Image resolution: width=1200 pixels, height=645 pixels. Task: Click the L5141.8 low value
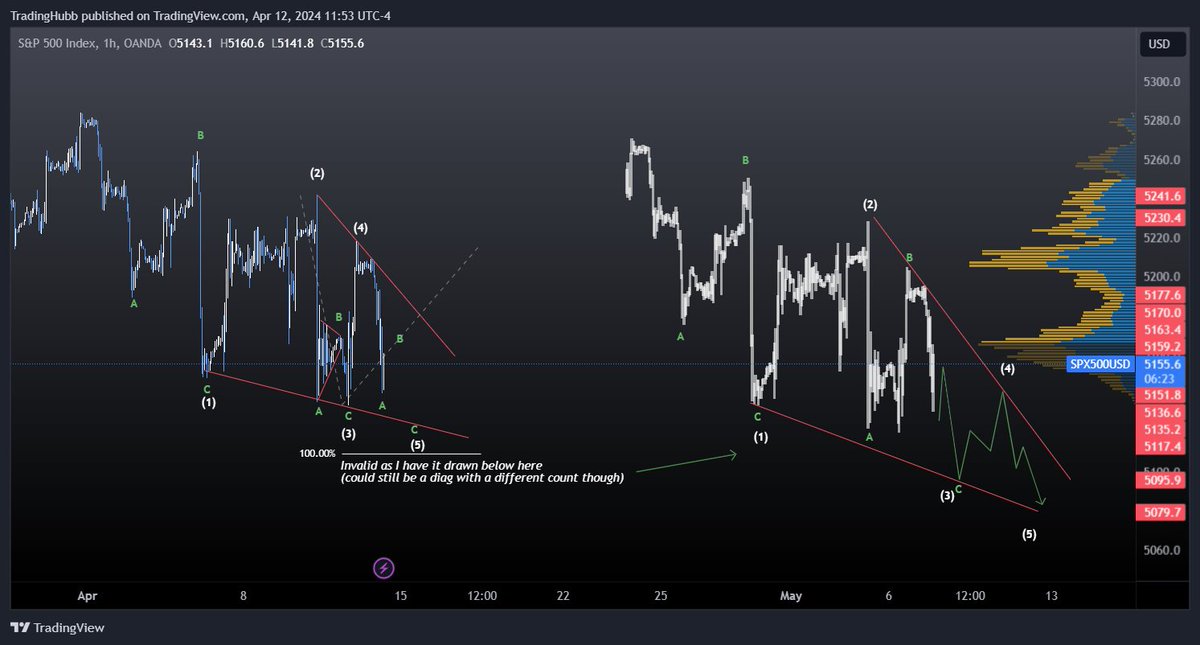[292, 44]
